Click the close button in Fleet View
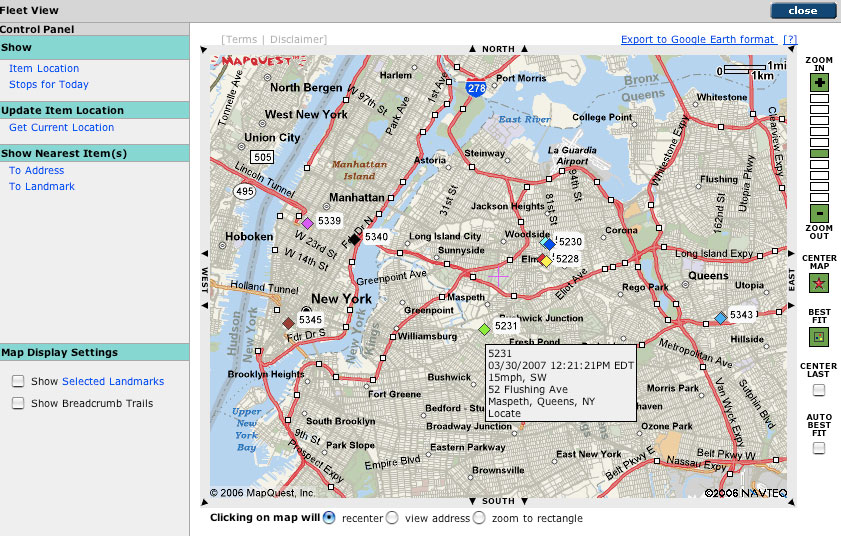Image resolution: width=841 pixels, height=536 pixels. (x=803, y=11)
